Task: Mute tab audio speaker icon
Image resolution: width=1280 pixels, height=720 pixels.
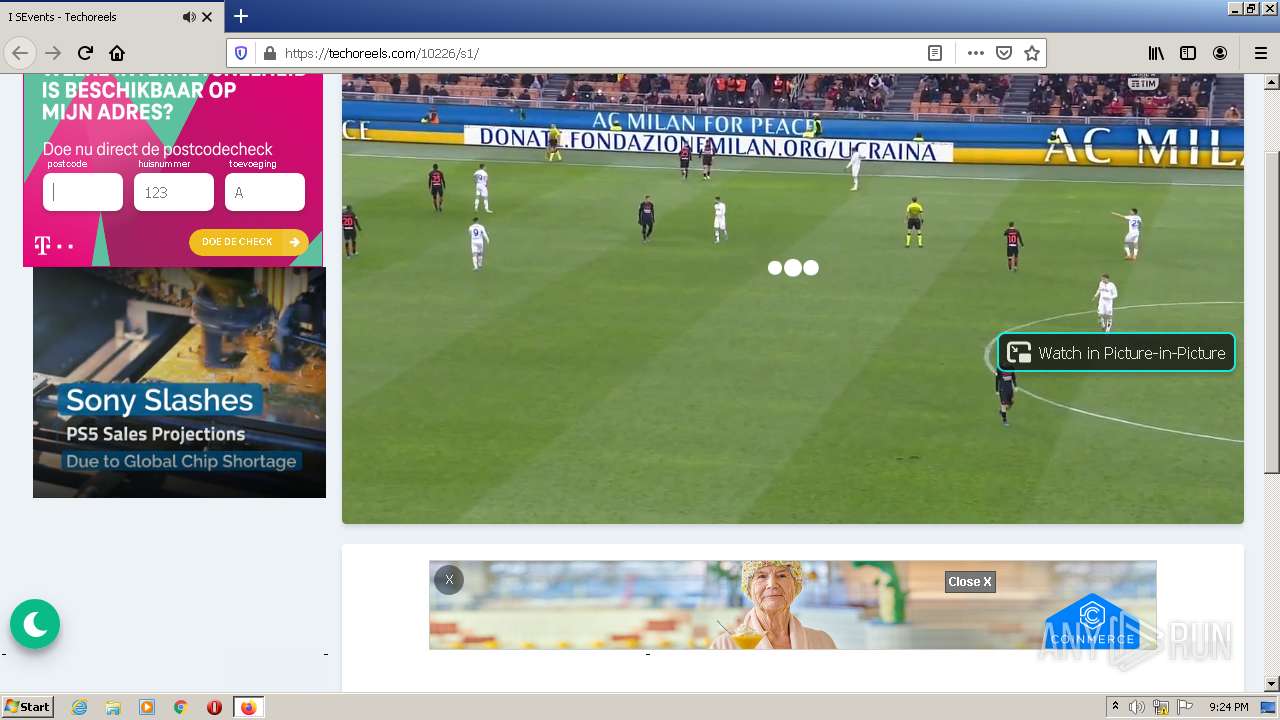Action: 189,17
